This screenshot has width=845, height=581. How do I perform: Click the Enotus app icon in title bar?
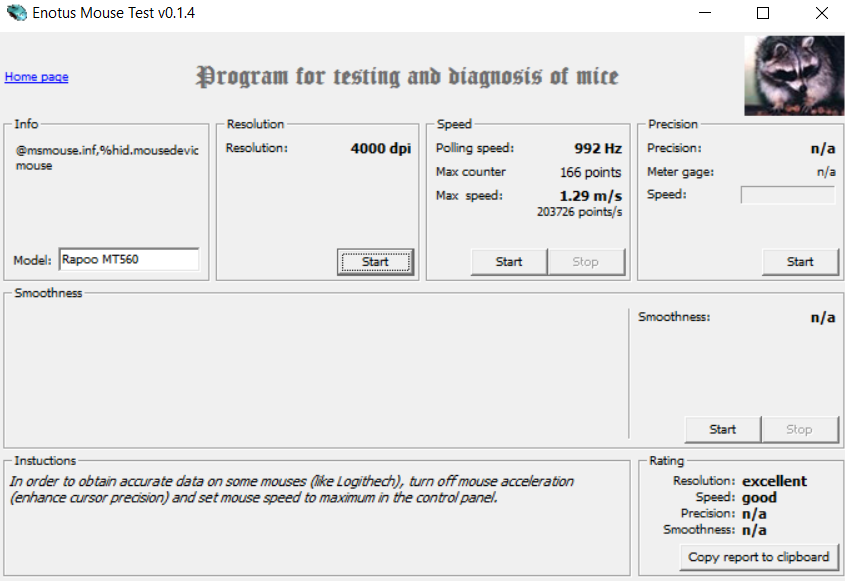click(17, 12)
